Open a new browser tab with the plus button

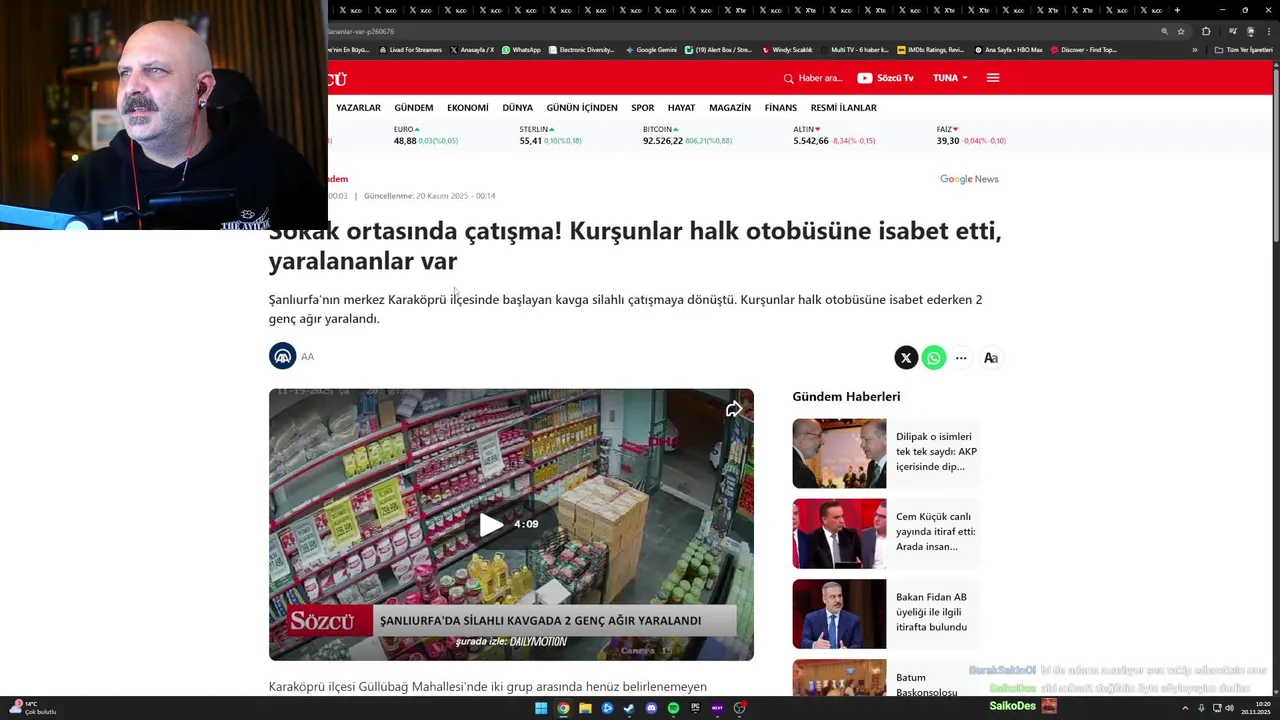coord(1177,10)
